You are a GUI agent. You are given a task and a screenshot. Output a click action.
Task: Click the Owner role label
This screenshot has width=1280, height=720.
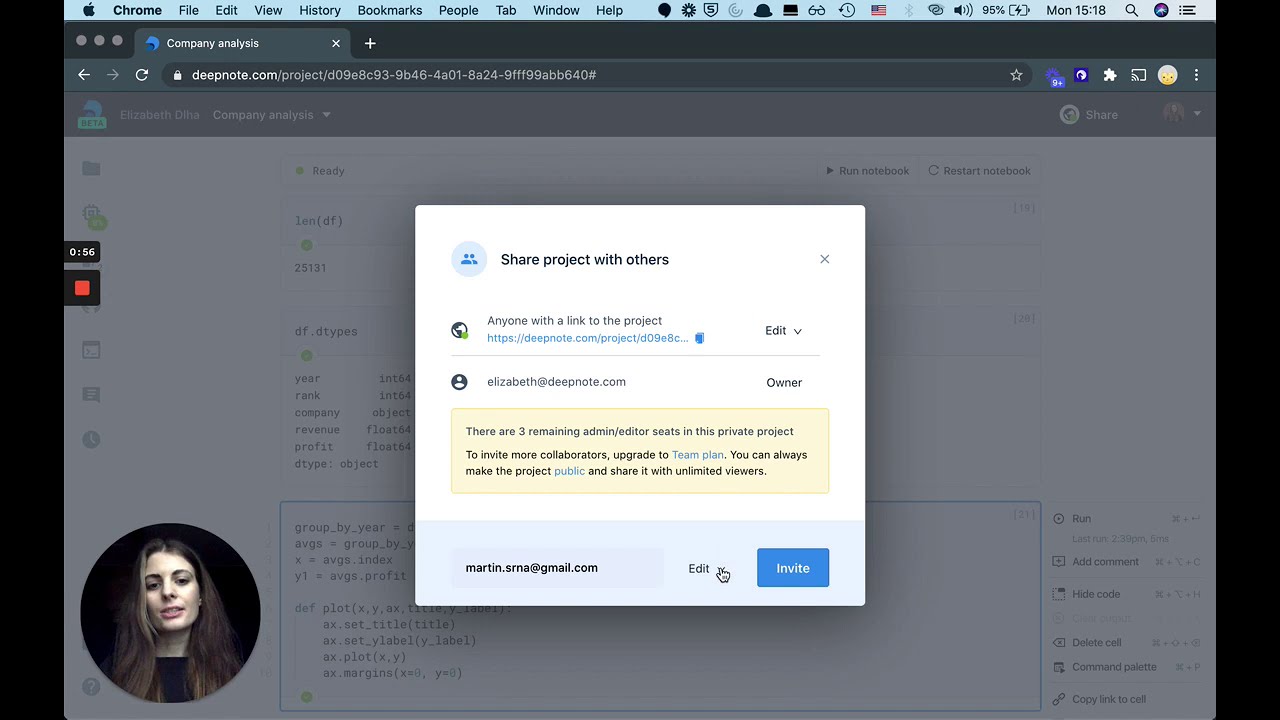[x=784, y=383]
